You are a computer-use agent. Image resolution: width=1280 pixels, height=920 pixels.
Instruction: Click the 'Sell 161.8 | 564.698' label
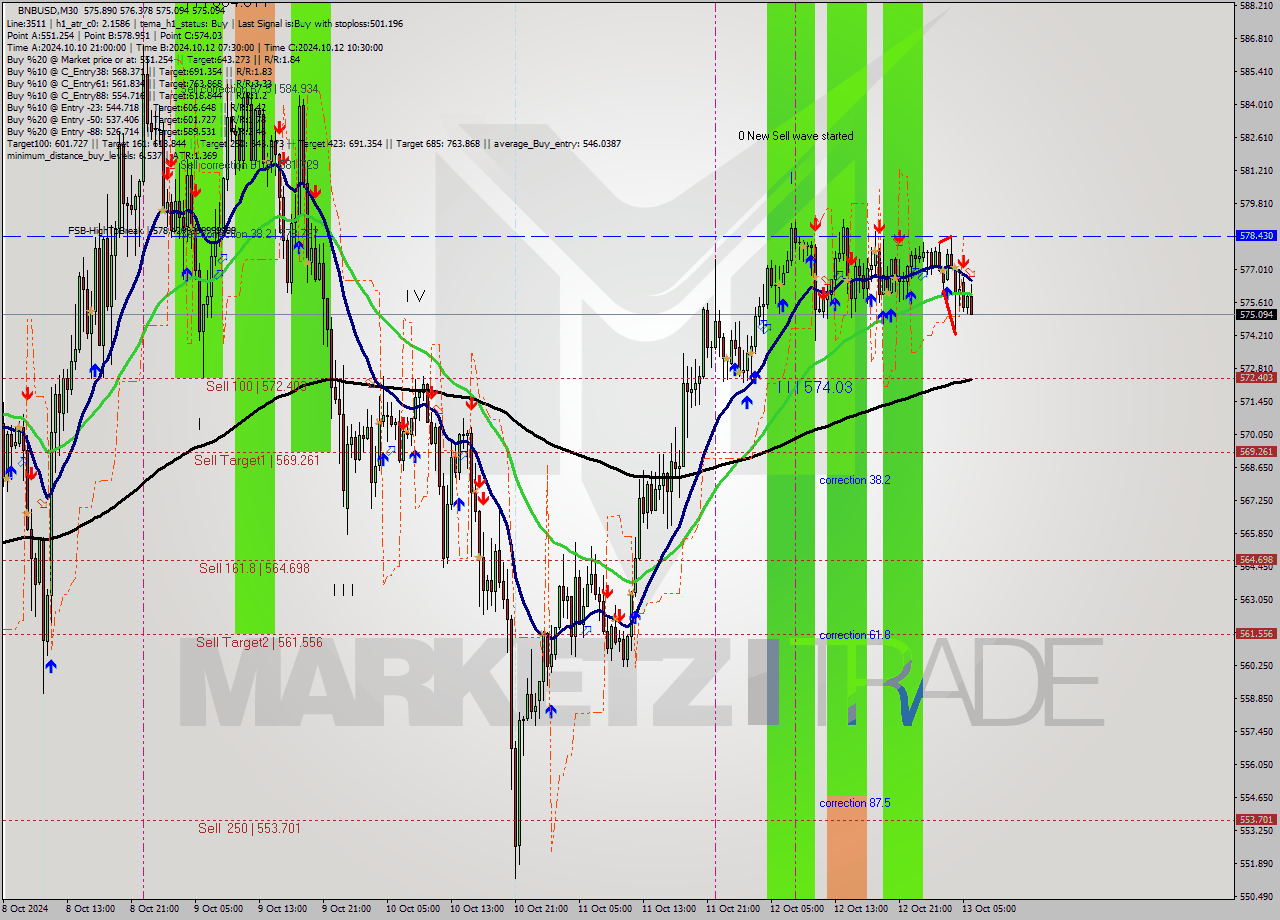pos(254,568)
